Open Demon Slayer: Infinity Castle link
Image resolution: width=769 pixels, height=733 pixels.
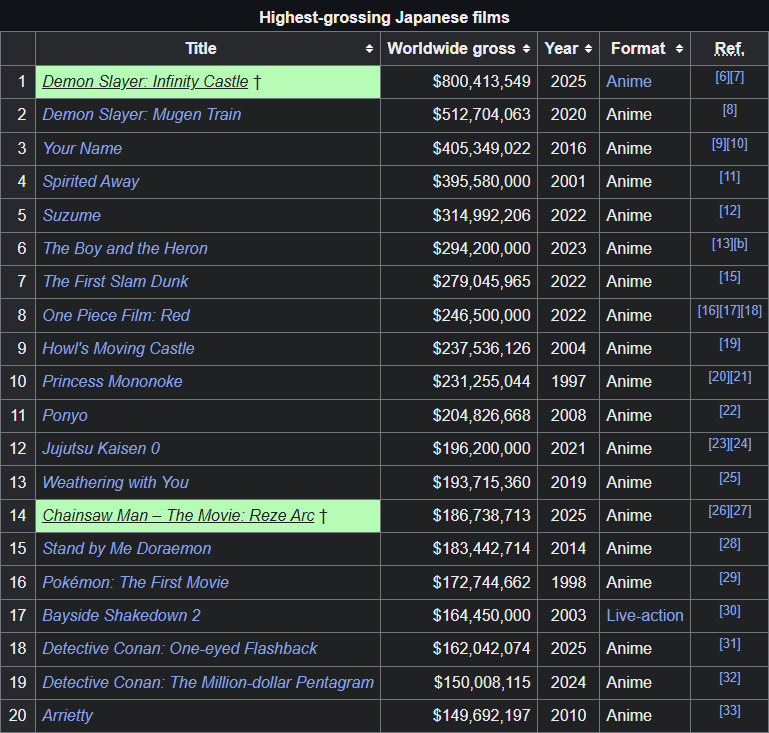pyautogui.click(x=145, y=81)
